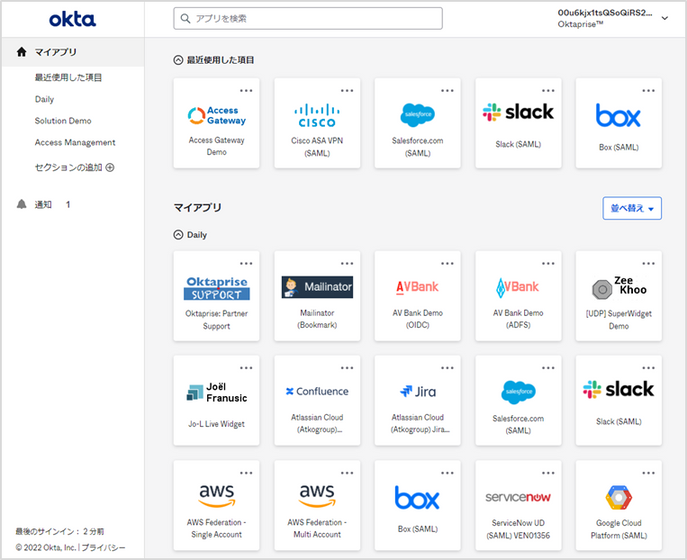Open AV Bank Demo (OIDC) app
687x560 pixels.
point(418,296)
